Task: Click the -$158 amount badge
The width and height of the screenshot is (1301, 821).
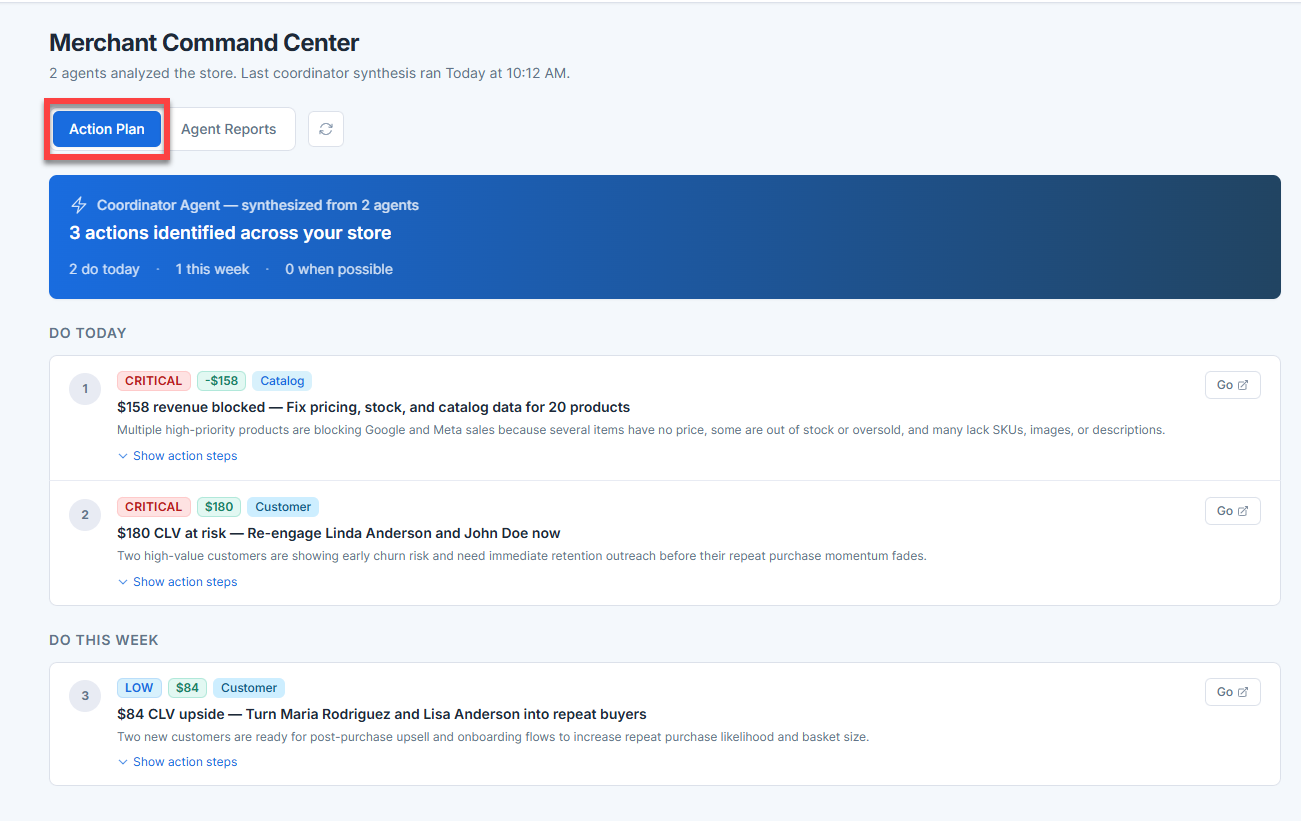Action: click(x=221, y=381)
